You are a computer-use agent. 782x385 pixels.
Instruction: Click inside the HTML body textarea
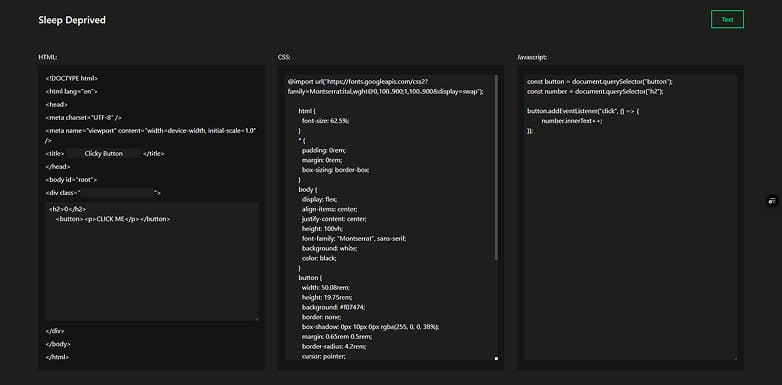[x=152, y=261]
